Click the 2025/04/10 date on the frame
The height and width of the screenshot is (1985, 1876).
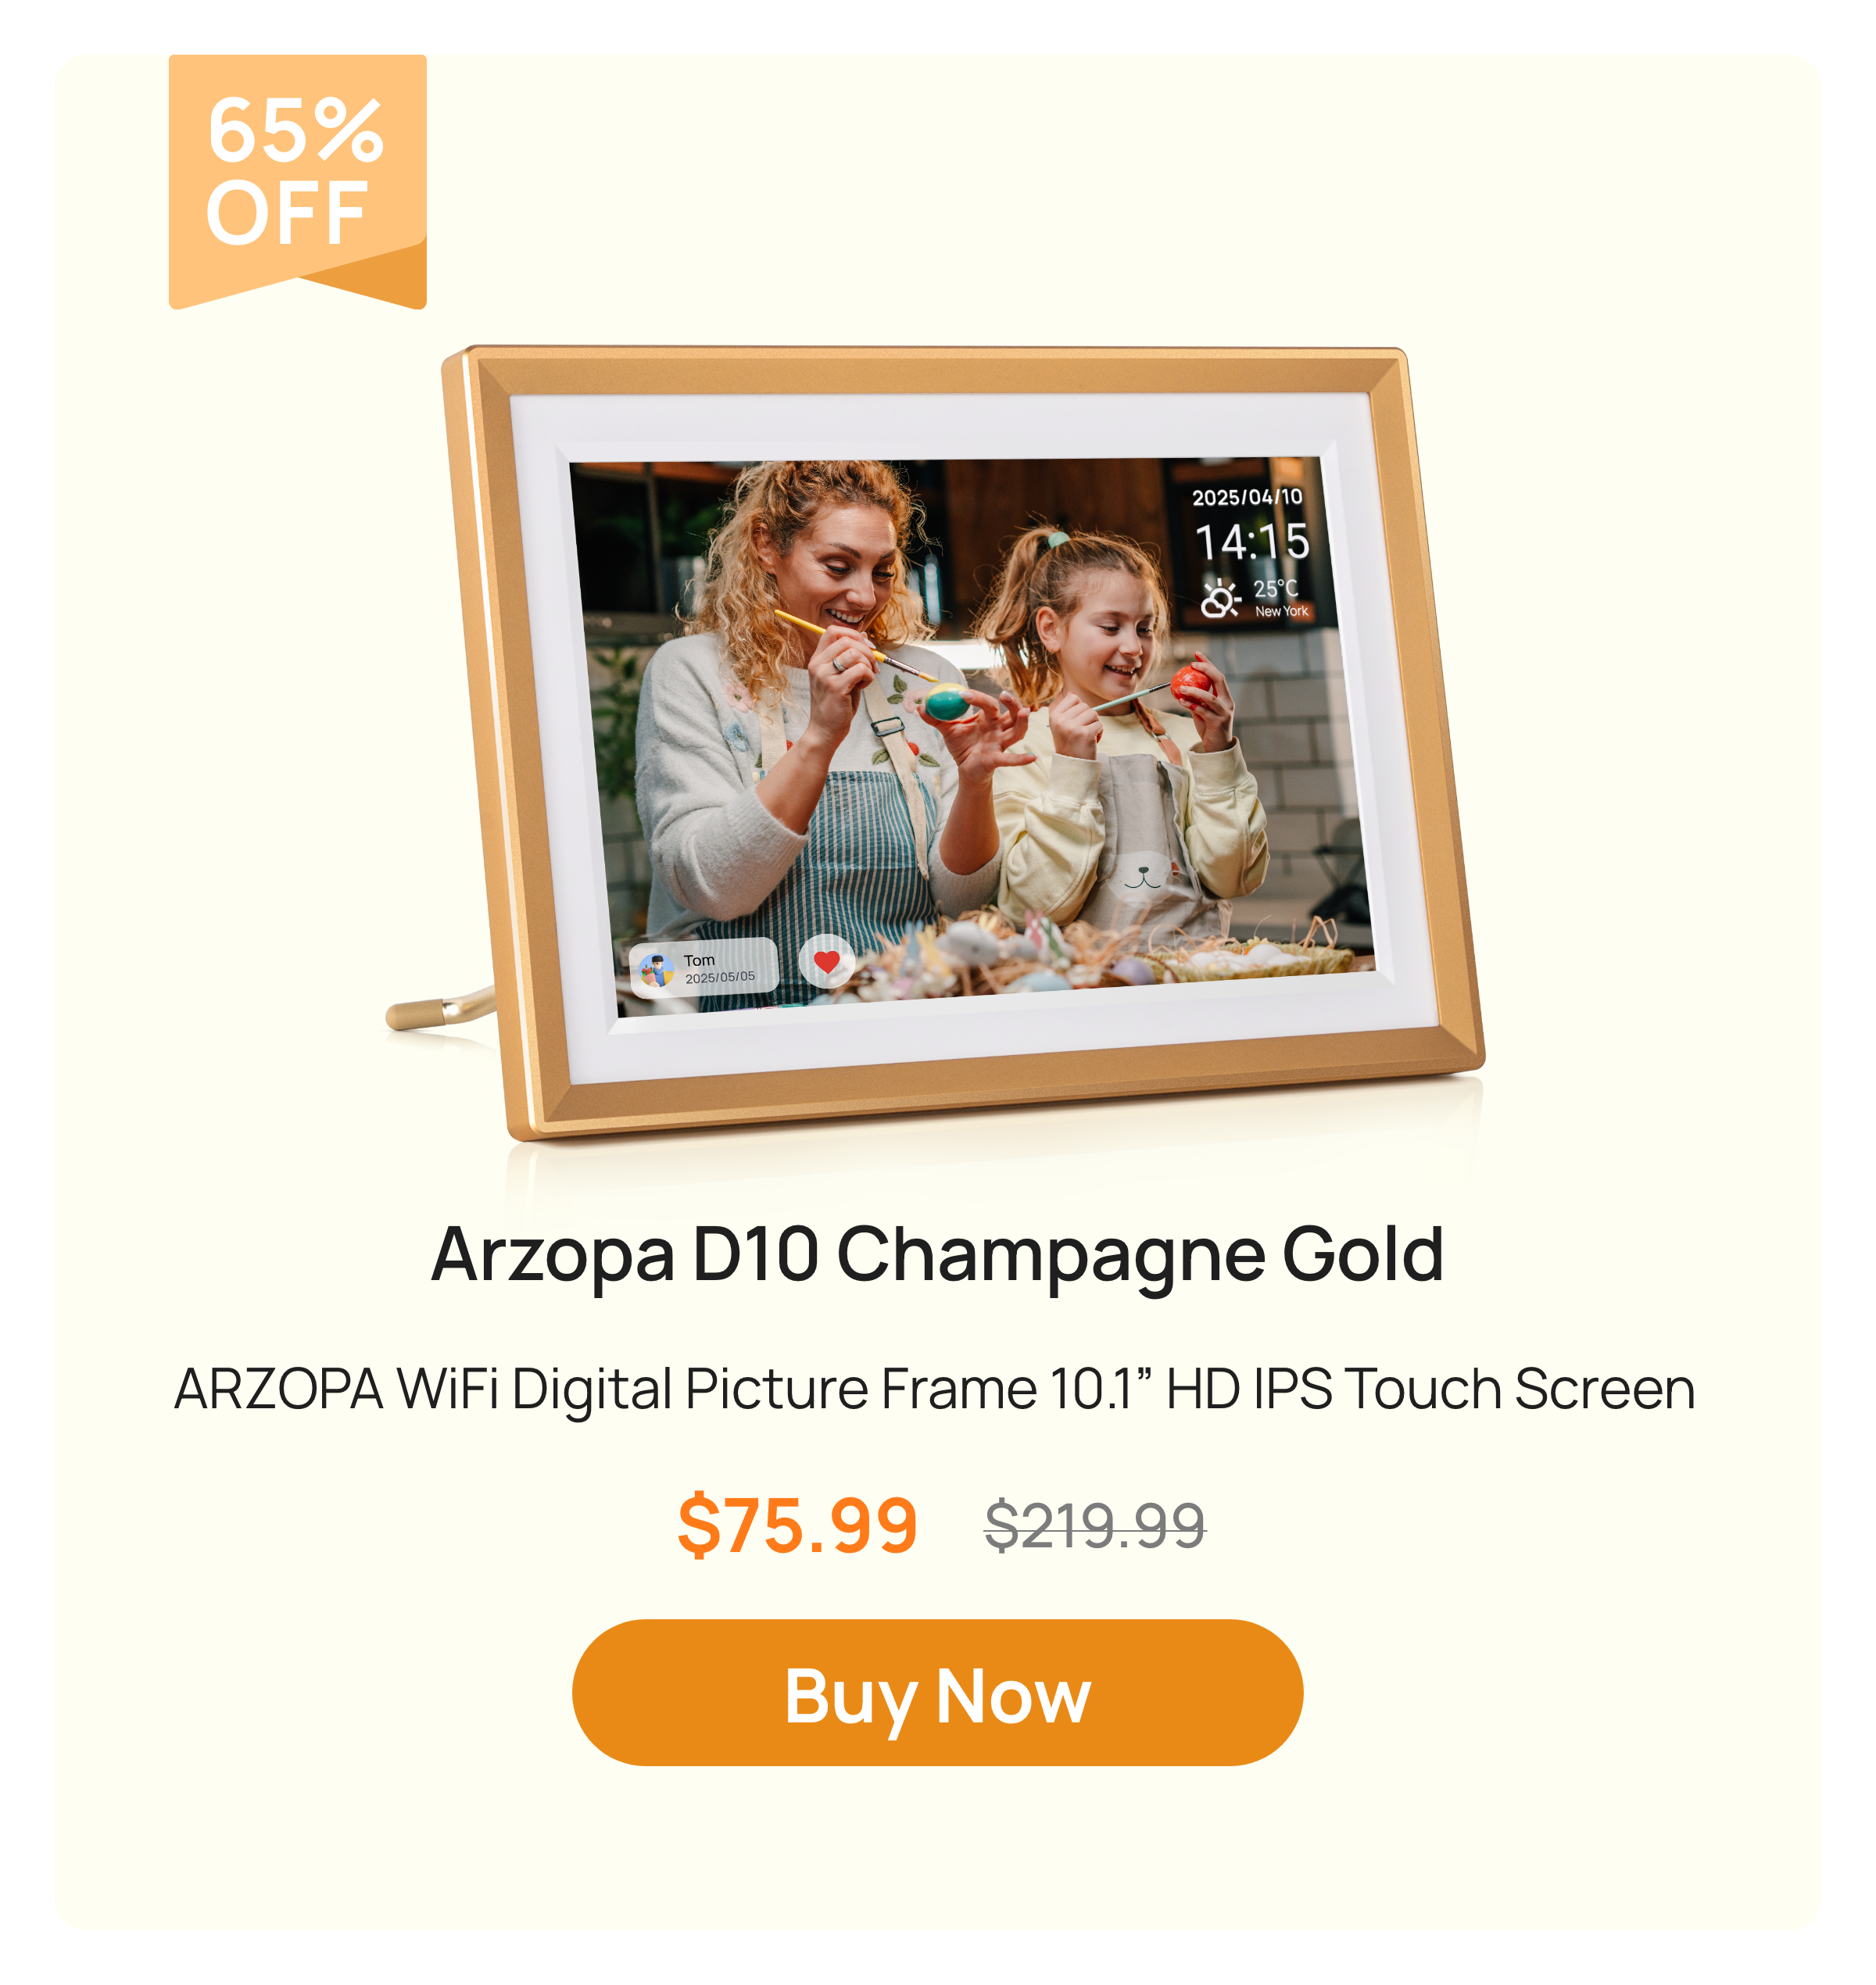tap(1247, 497)
